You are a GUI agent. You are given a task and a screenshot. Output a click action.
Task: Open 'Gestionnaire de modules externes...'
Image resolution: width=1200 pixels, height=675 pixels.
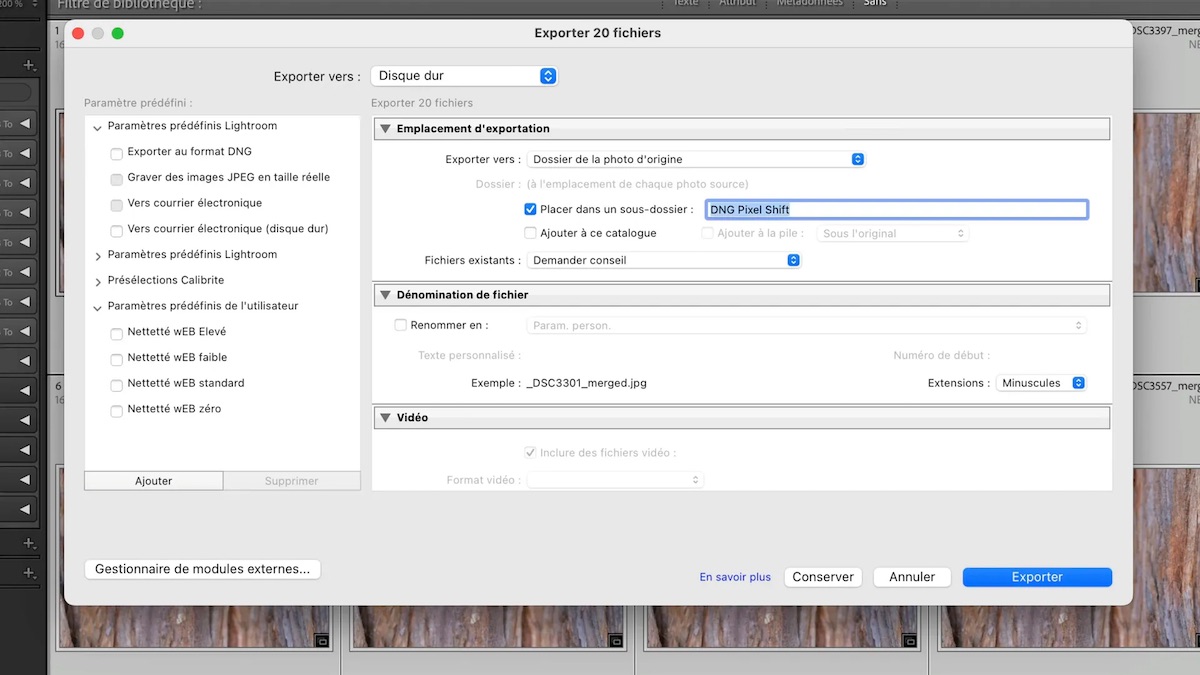point(202,569)
